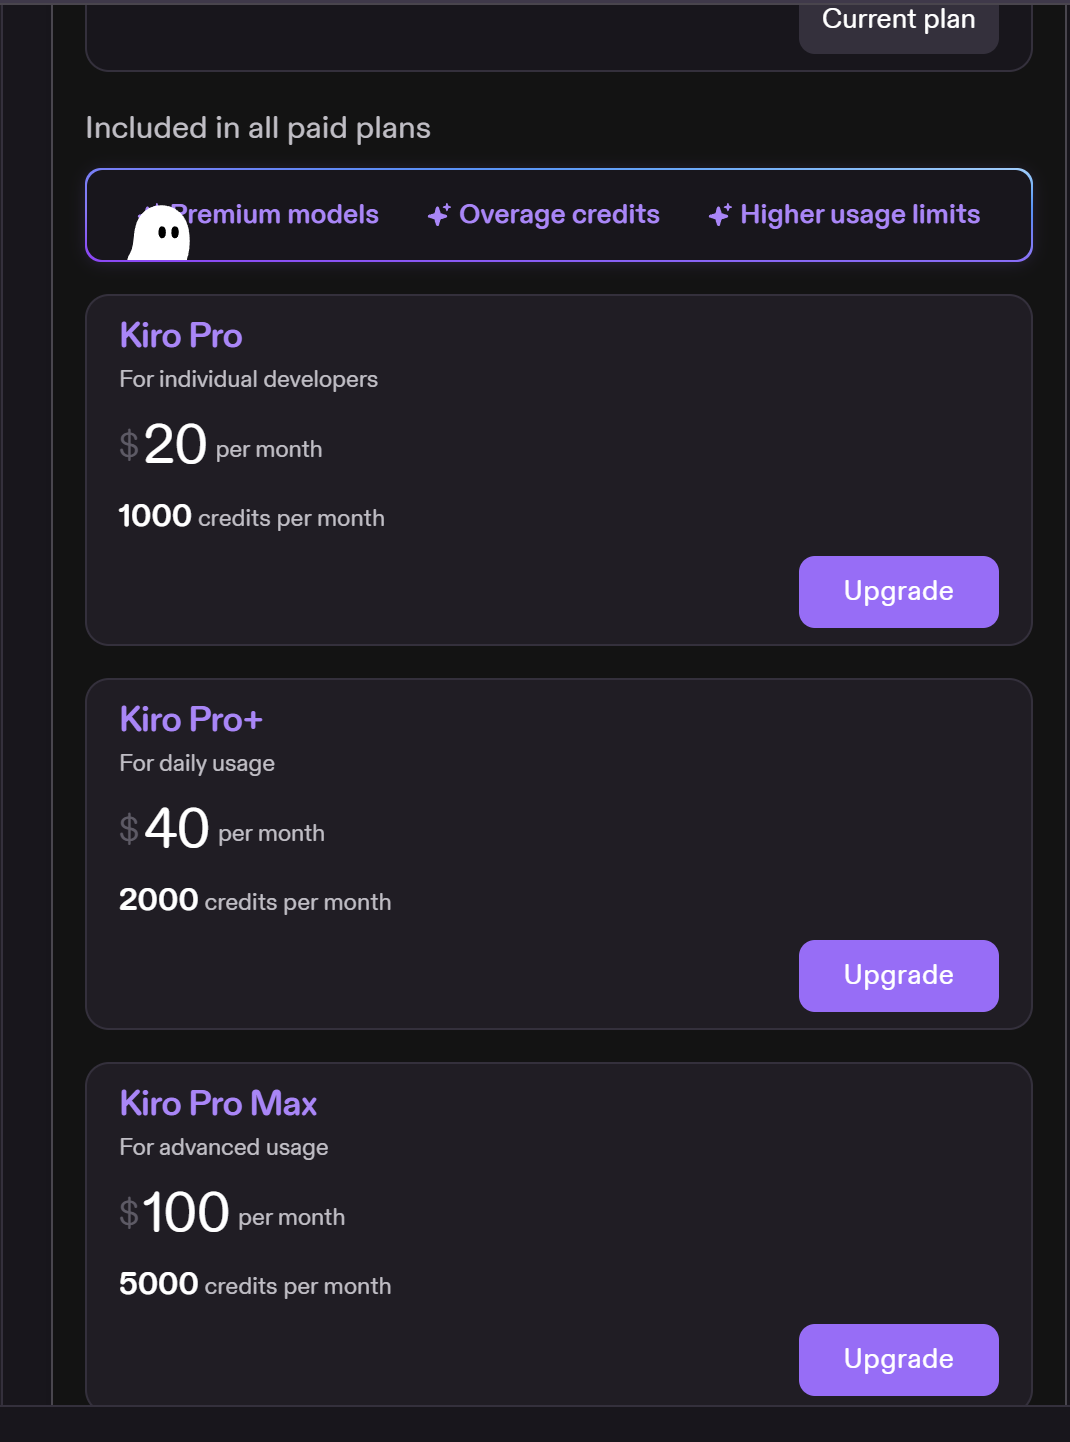Viewport: 1070px width, 1442px height.
Task: Click the $20 per month price
Action: pos(221,444)
